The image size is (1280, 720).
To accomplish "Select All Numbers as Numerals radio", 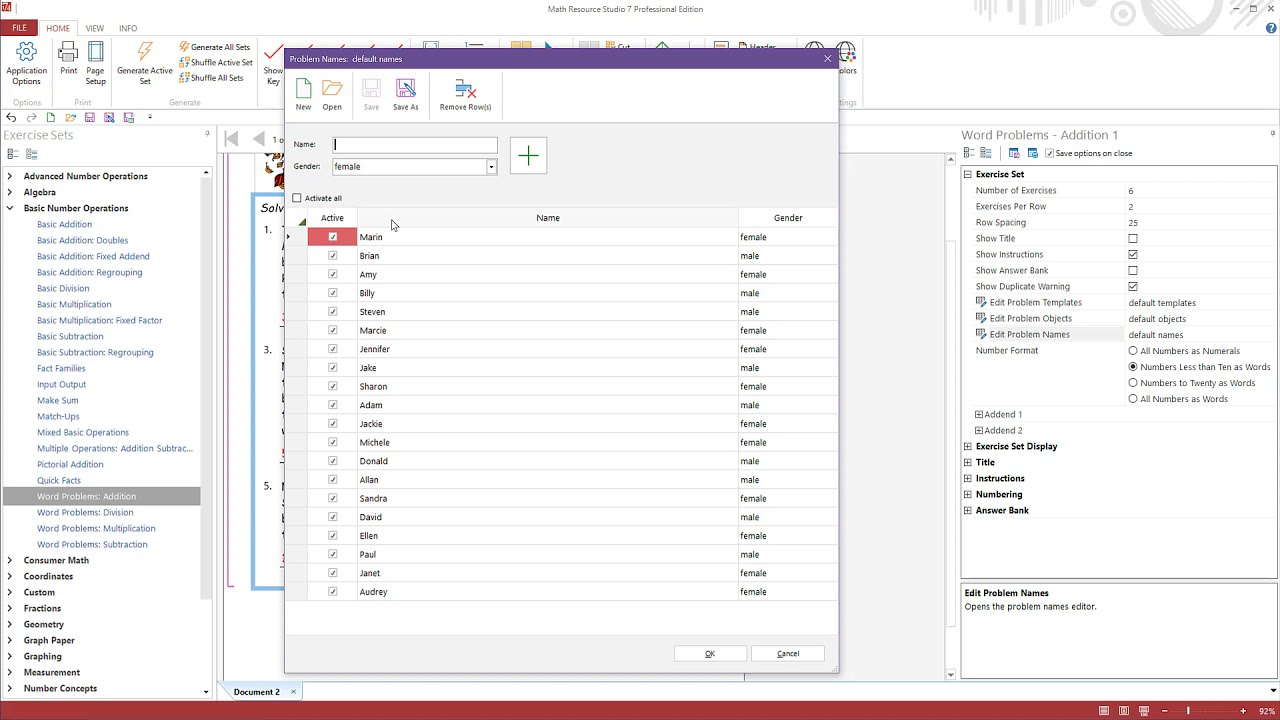I will 1133,351.
